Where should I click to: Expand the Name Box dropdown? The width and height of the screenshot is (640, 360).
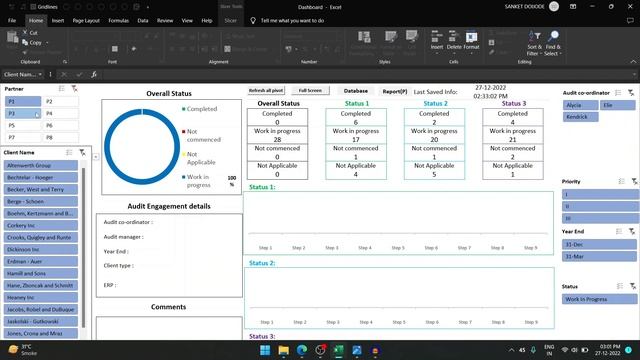40,74
